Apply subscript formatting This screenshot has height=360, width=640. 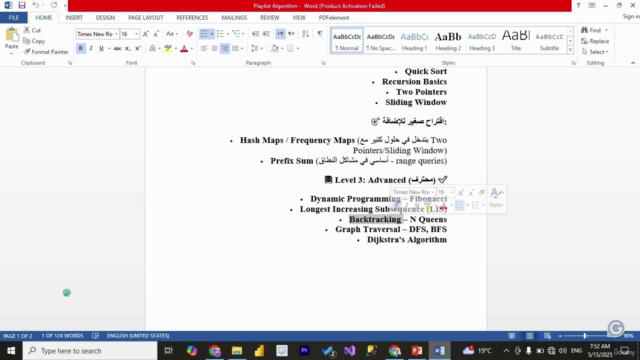128,49
